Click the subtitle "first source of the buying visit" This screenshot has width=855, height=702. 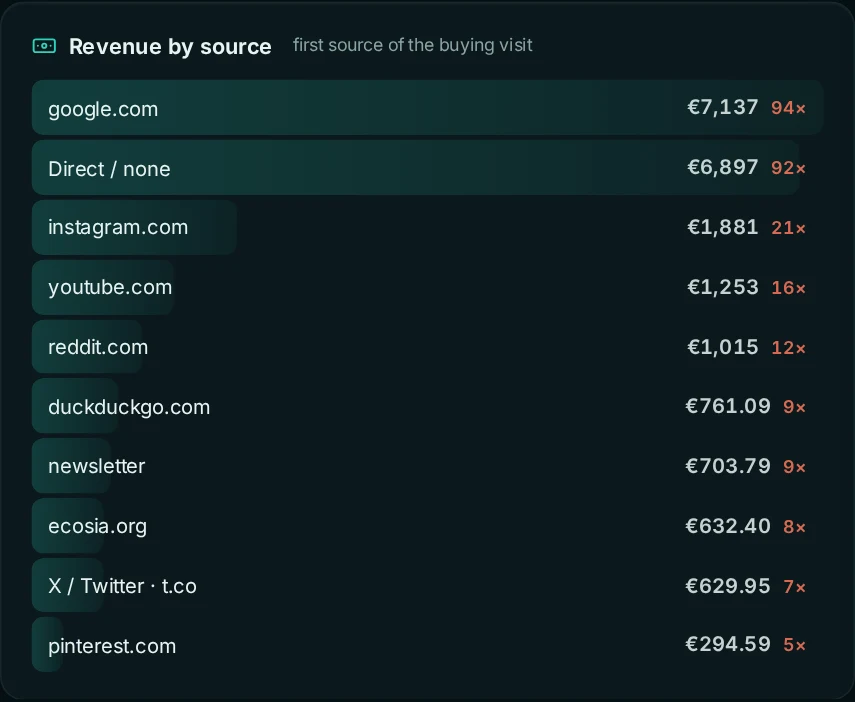coord(412,45)
